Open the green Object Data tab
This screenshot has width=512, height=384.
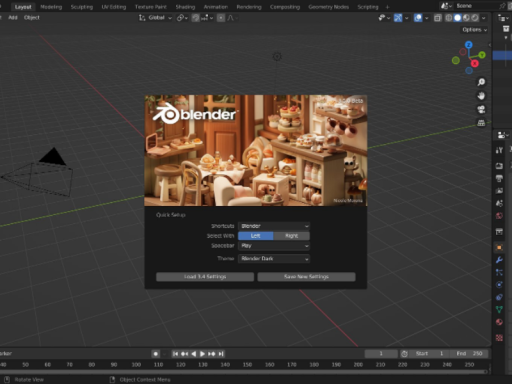coord(499,309)
